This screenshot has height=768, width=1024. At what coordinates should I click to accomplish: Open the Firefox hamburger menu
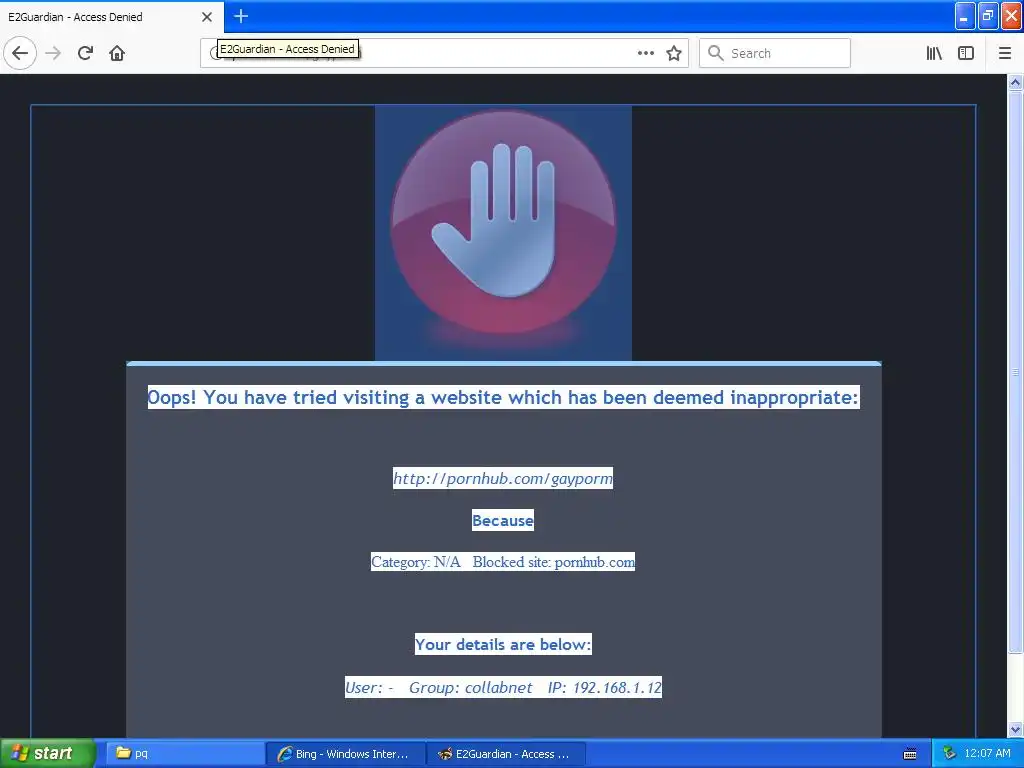[x=1005, y=53]
